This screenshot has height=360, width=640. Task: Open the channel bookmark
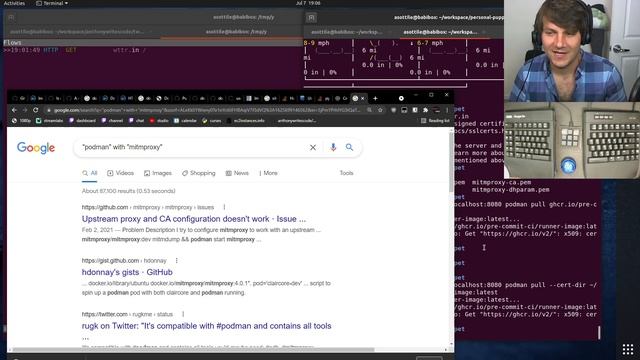(x=112, y=121)
